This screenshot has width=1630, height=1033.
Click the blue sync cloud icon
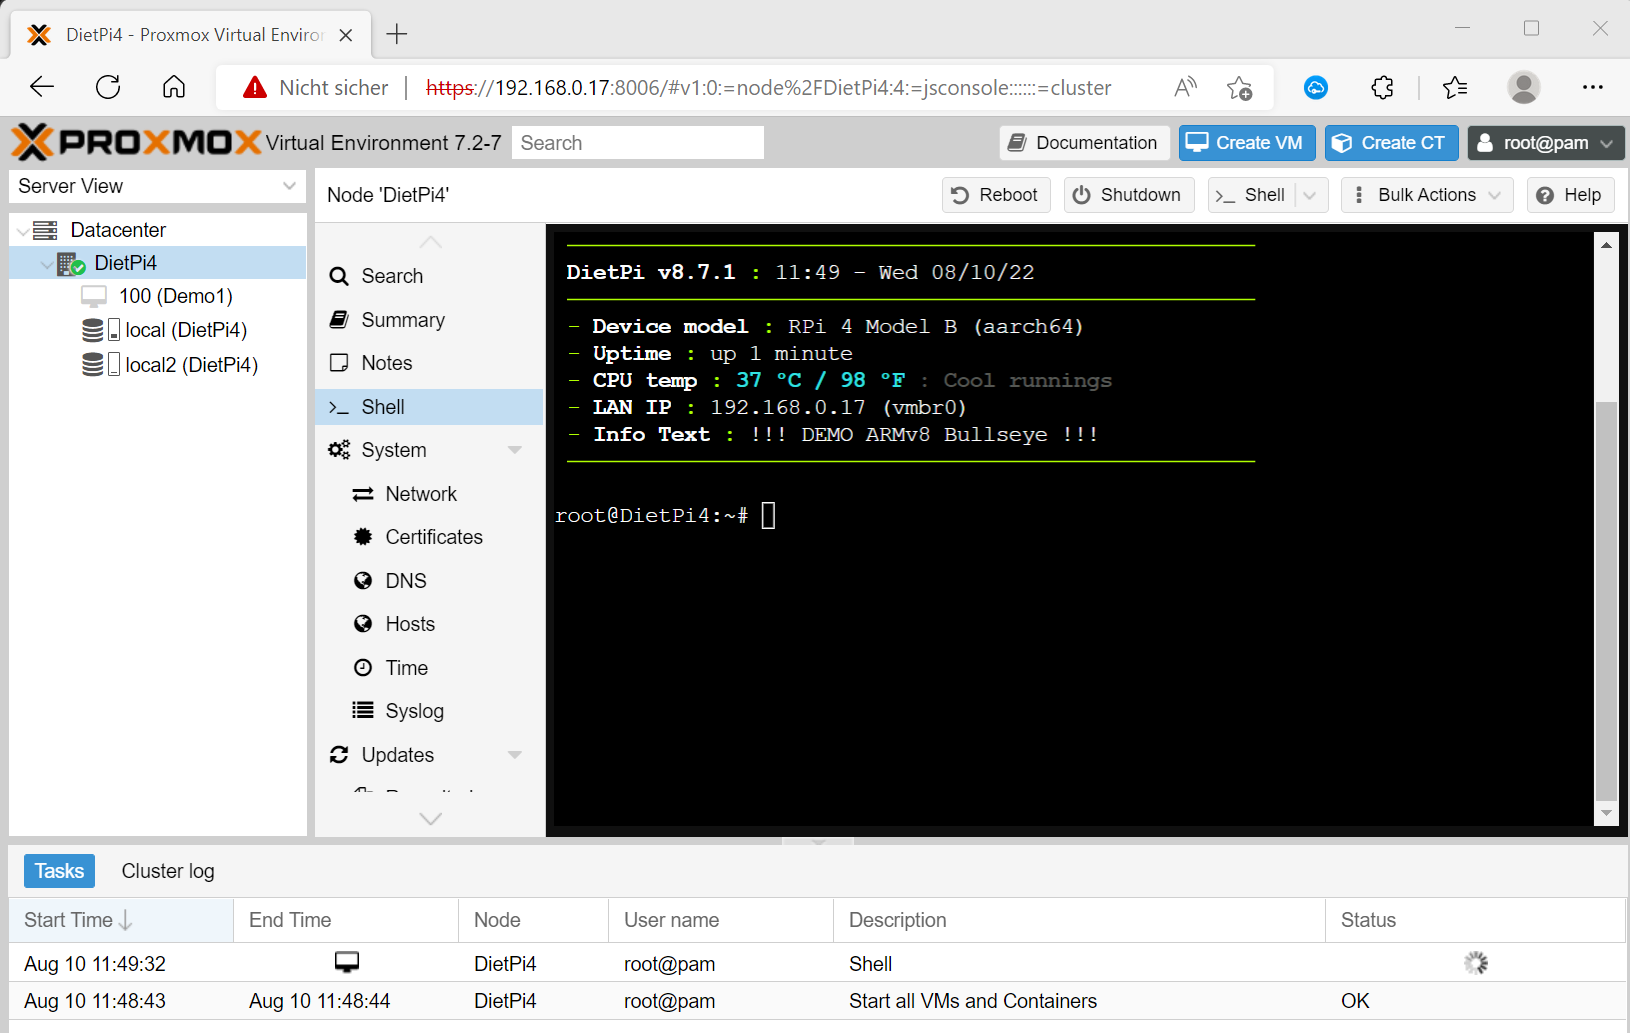1316,87
